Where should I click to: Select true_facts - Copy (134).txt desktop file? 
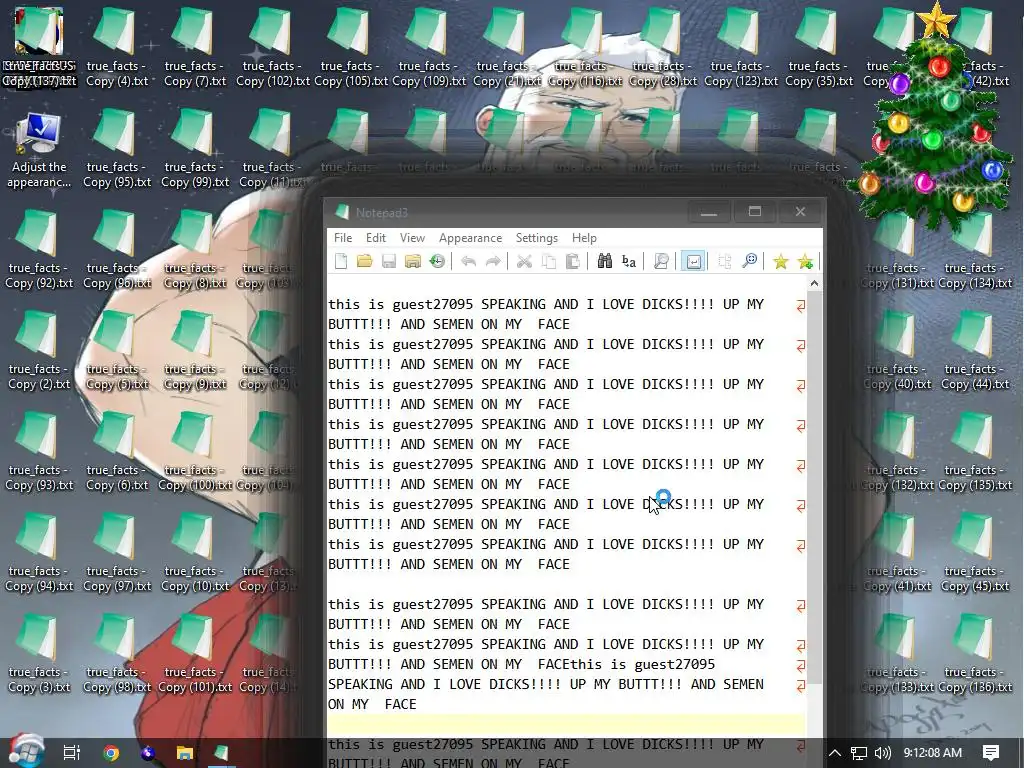pyautogui.click(x=975, y=250)
